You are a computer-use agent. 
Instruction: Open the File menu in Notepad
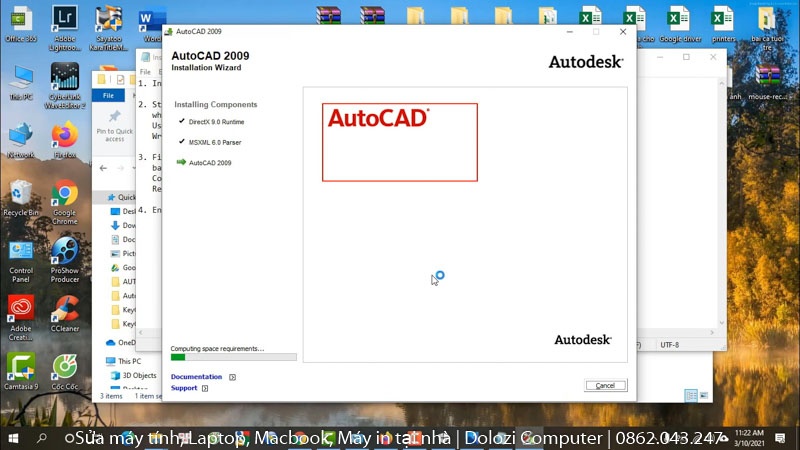point(145,72)
